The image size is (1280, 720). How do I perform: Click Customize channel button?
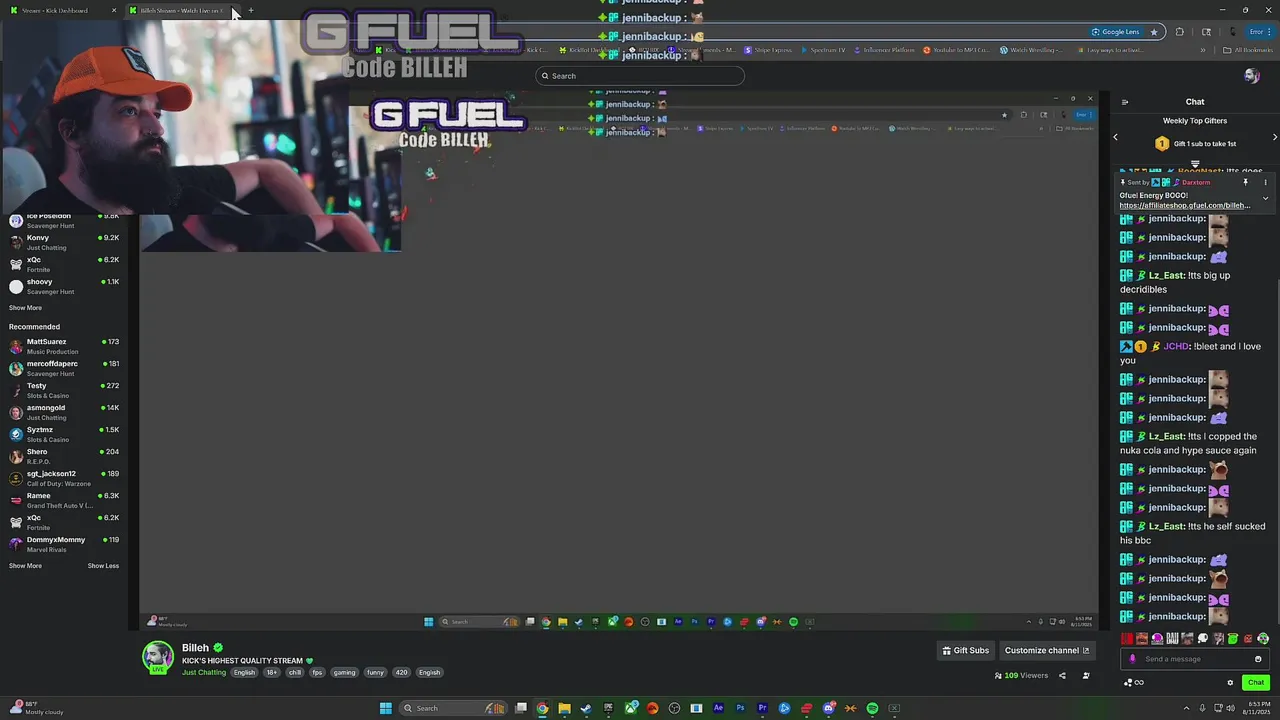(1047, 650)
